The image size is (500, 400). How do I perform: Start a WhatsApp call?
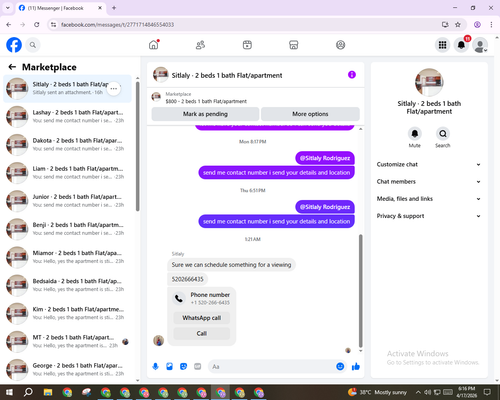pyautogui.click(x=202, y=318)
